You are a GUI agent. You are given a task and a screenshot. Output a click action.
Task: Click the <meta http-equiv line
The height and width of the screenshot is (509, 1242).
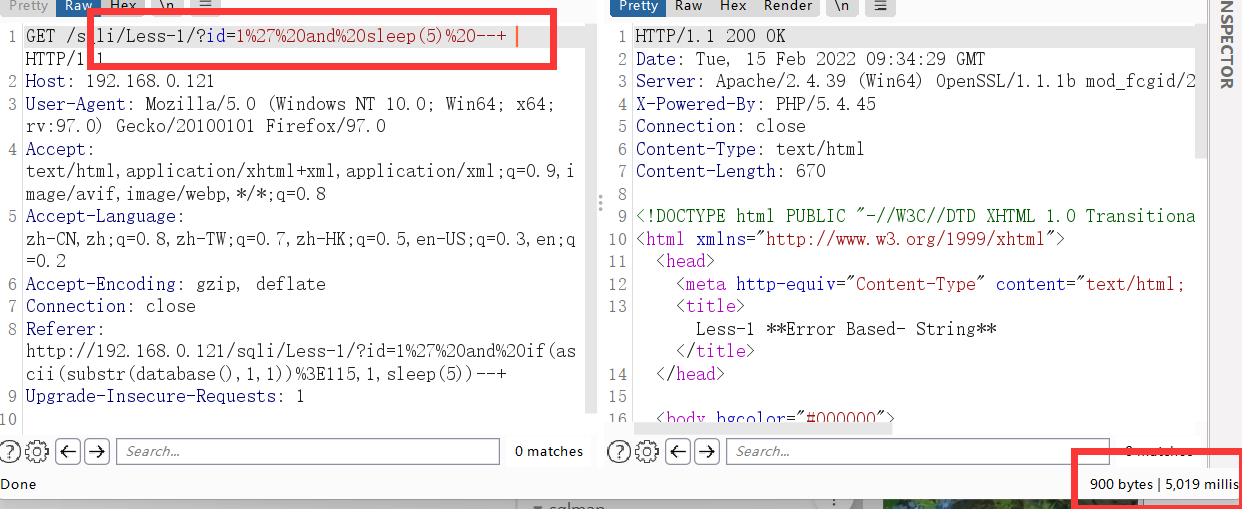(x=930, y=284)
